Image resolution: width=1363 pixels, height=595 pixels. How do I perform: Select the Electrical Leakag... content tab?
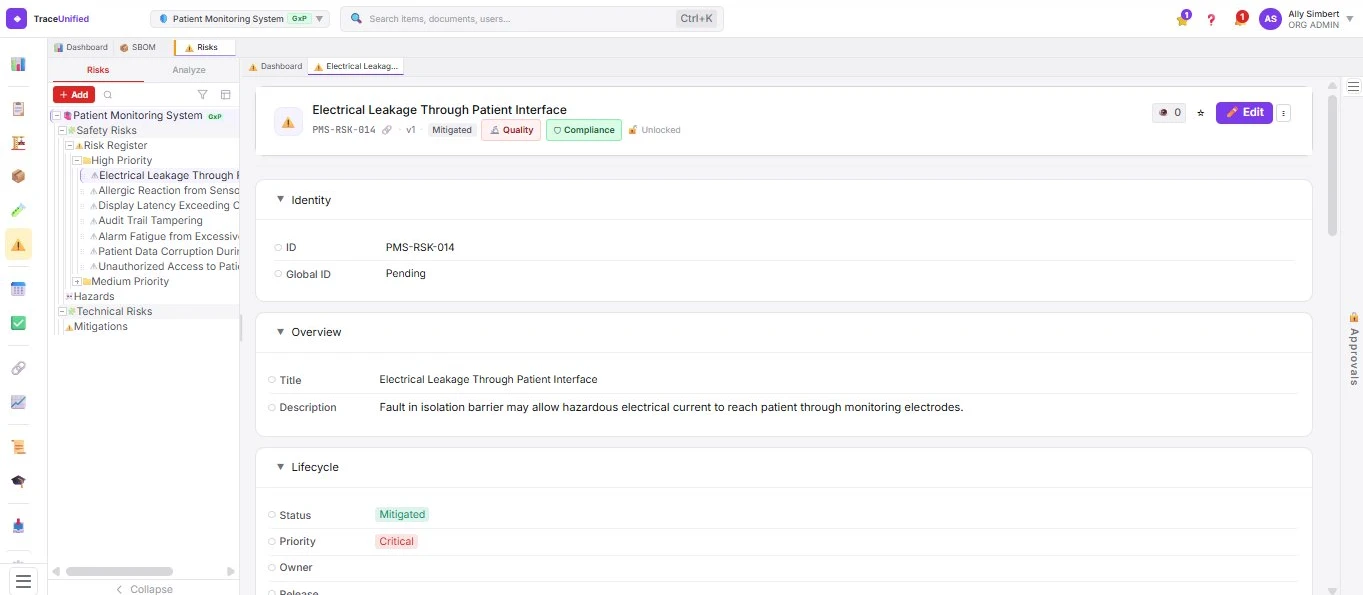[356, 66]
